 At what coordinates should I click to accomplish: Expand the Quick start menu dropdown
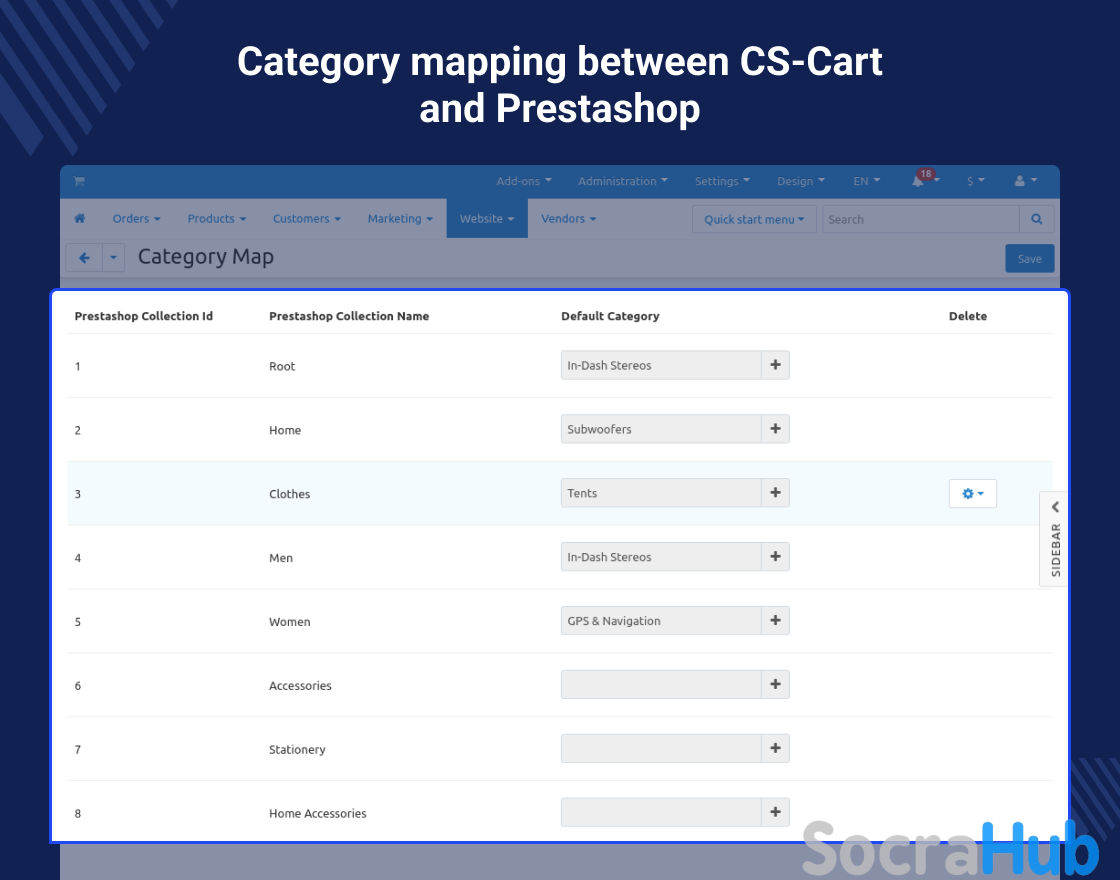754,219
